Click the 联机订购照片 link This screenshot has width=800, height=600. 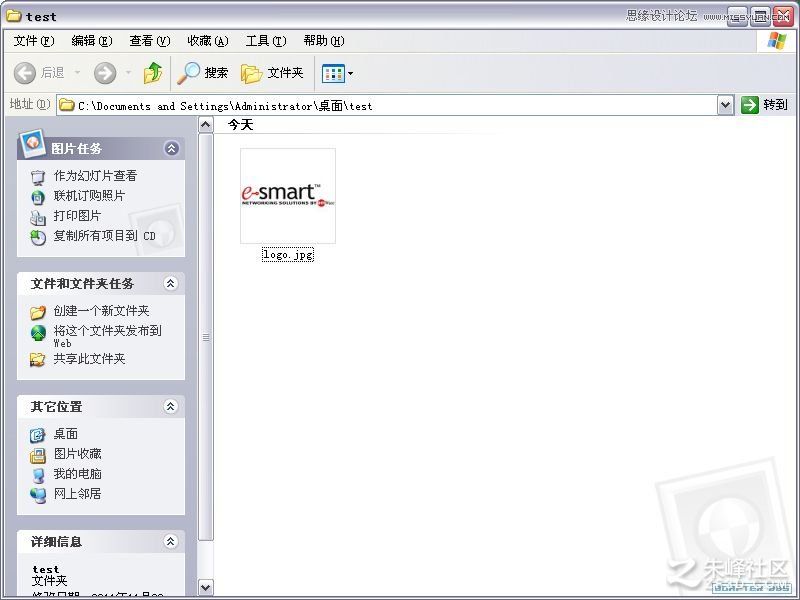[89, 196]
